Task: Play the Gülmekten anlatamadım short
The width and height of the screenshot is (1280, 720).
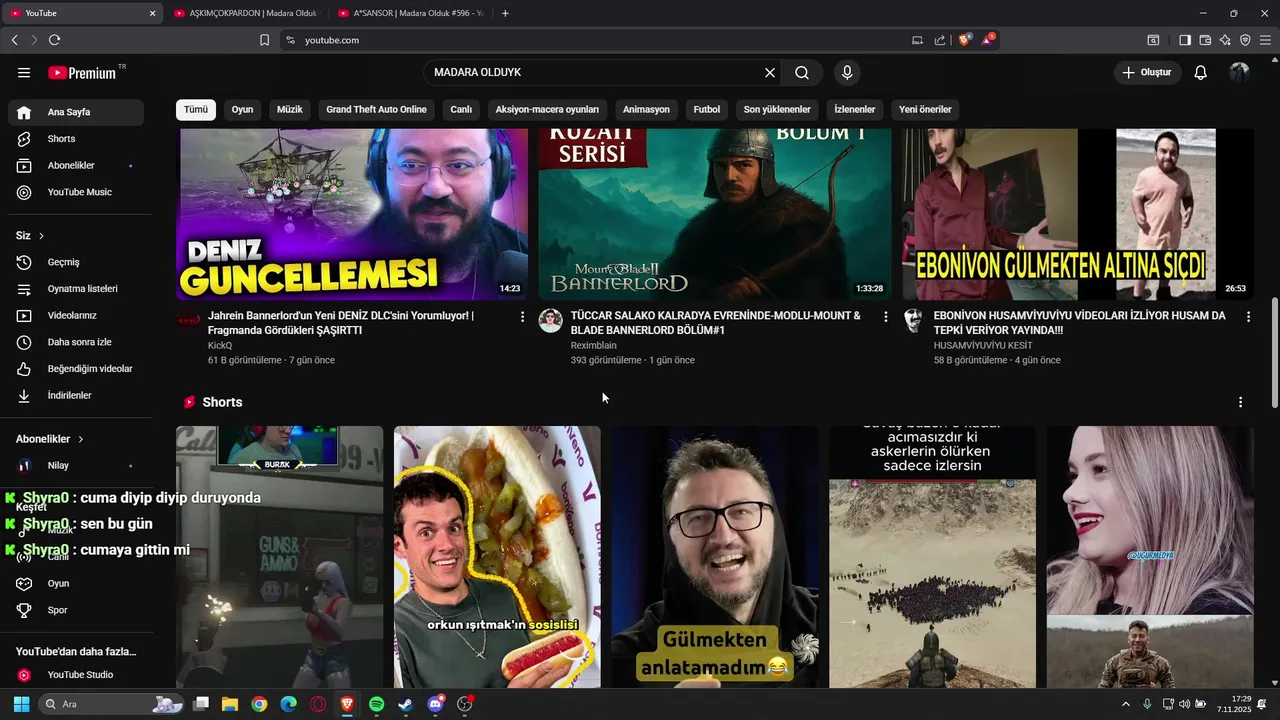Action: click(715, 557)
